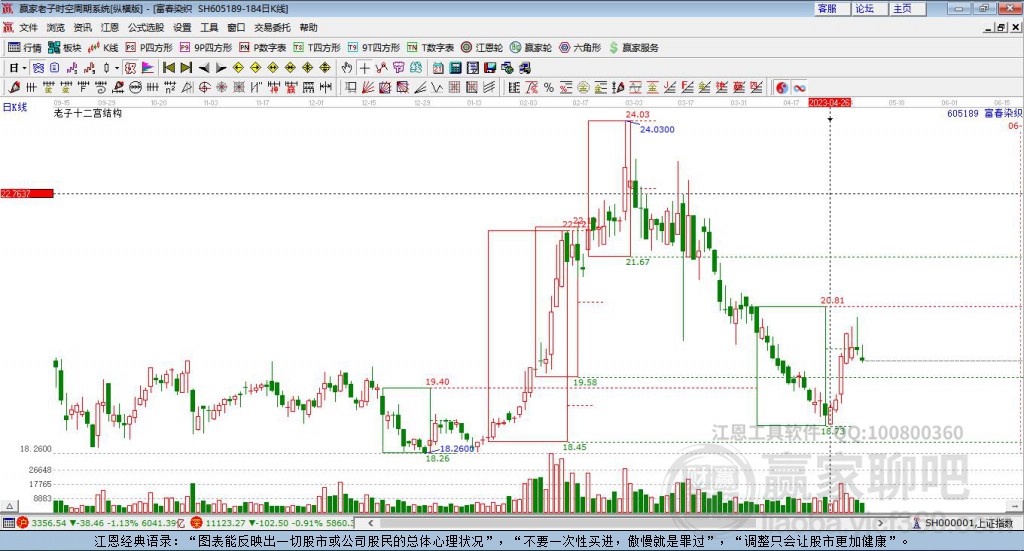Open the 交易委托 menu

pos(272,27)
